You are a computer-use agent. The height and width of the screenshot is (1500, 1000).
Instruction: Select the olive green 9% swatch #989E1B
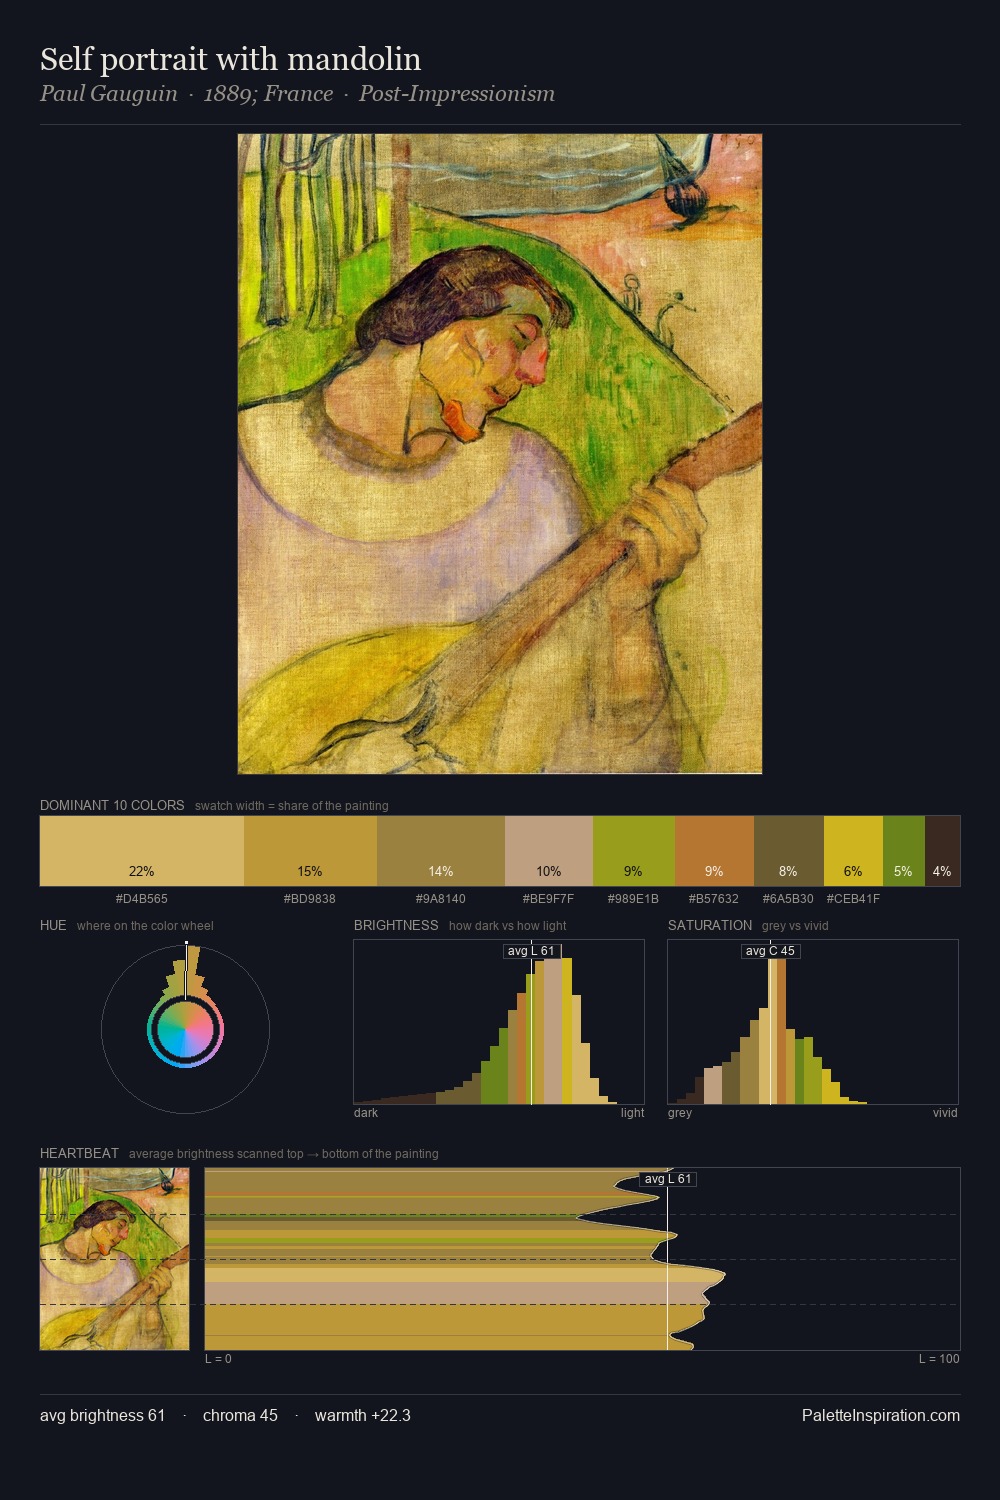click(634, 851)
